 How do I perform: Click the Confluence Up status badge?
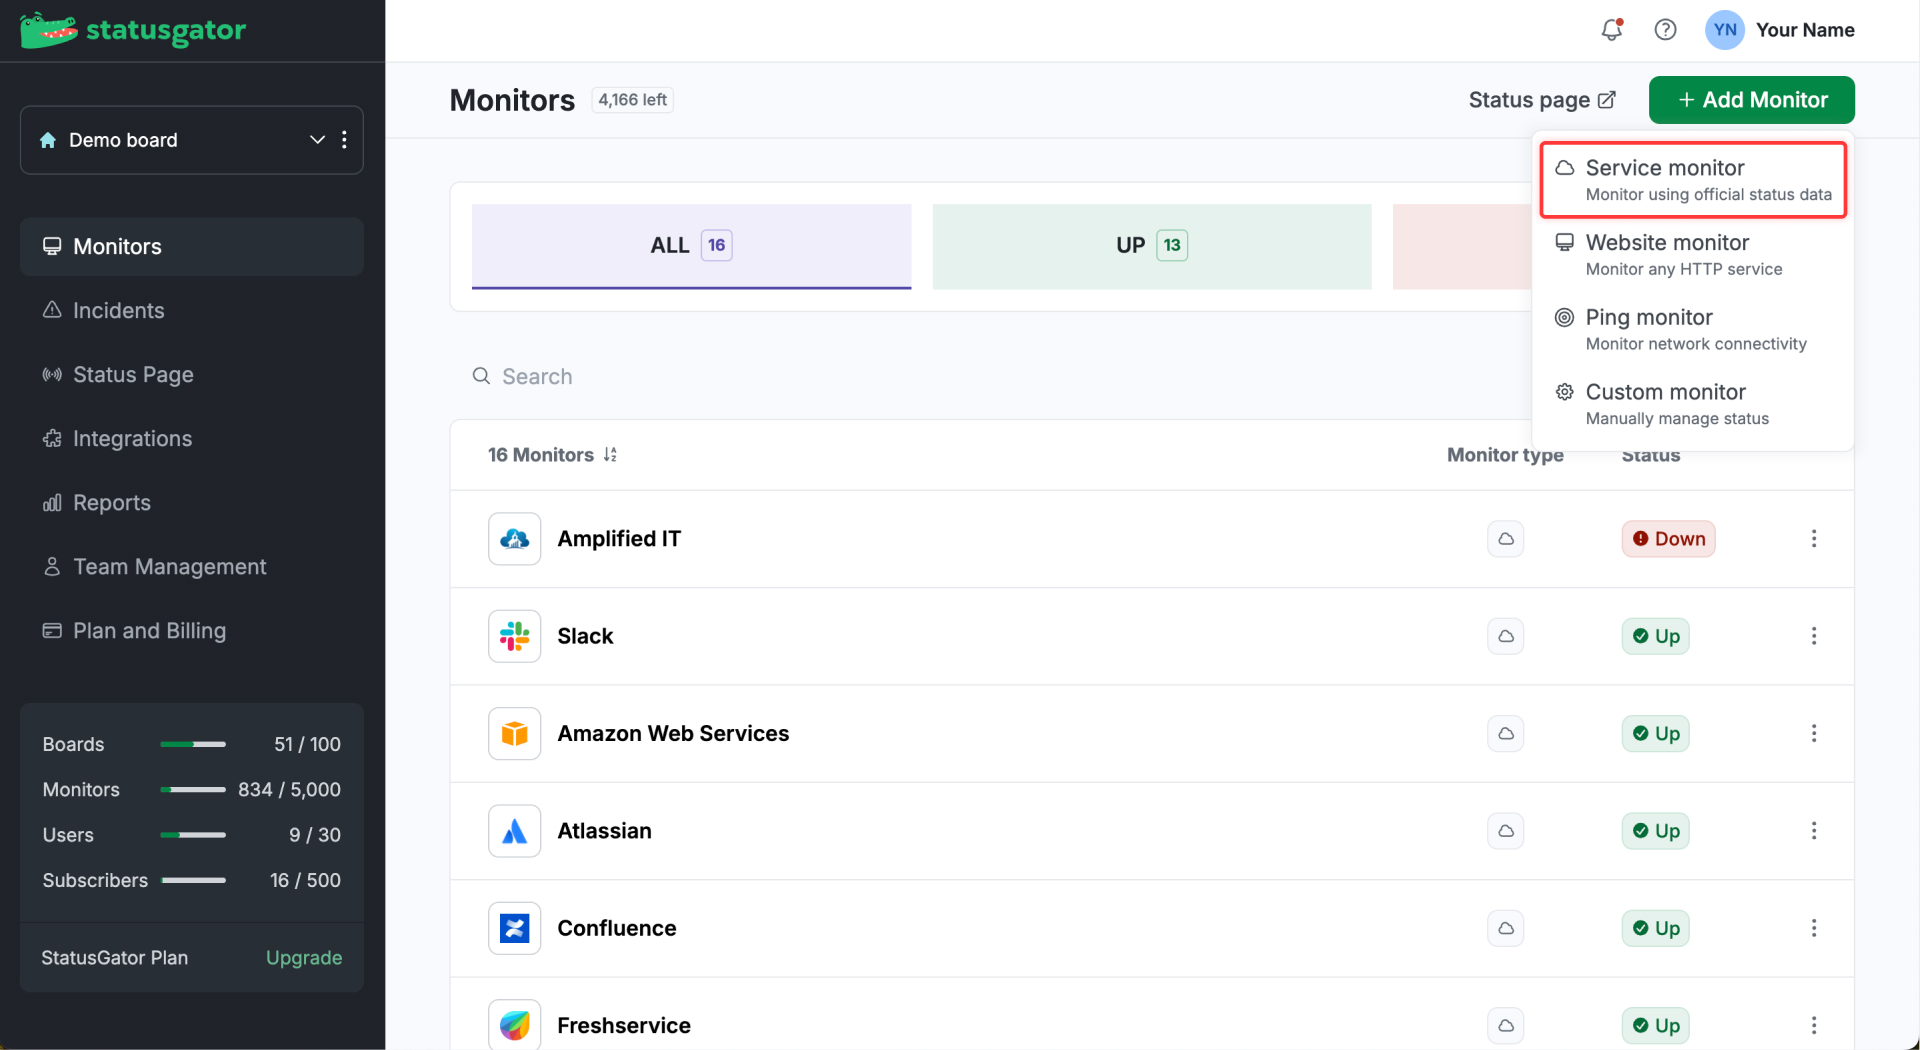(1655, 928)
